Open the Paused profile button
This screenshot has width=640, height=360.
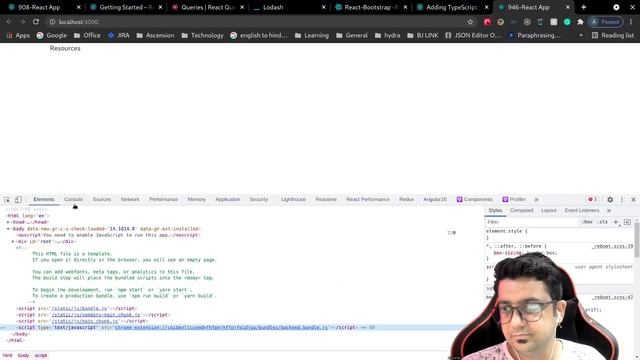click(x=605, y=22)
